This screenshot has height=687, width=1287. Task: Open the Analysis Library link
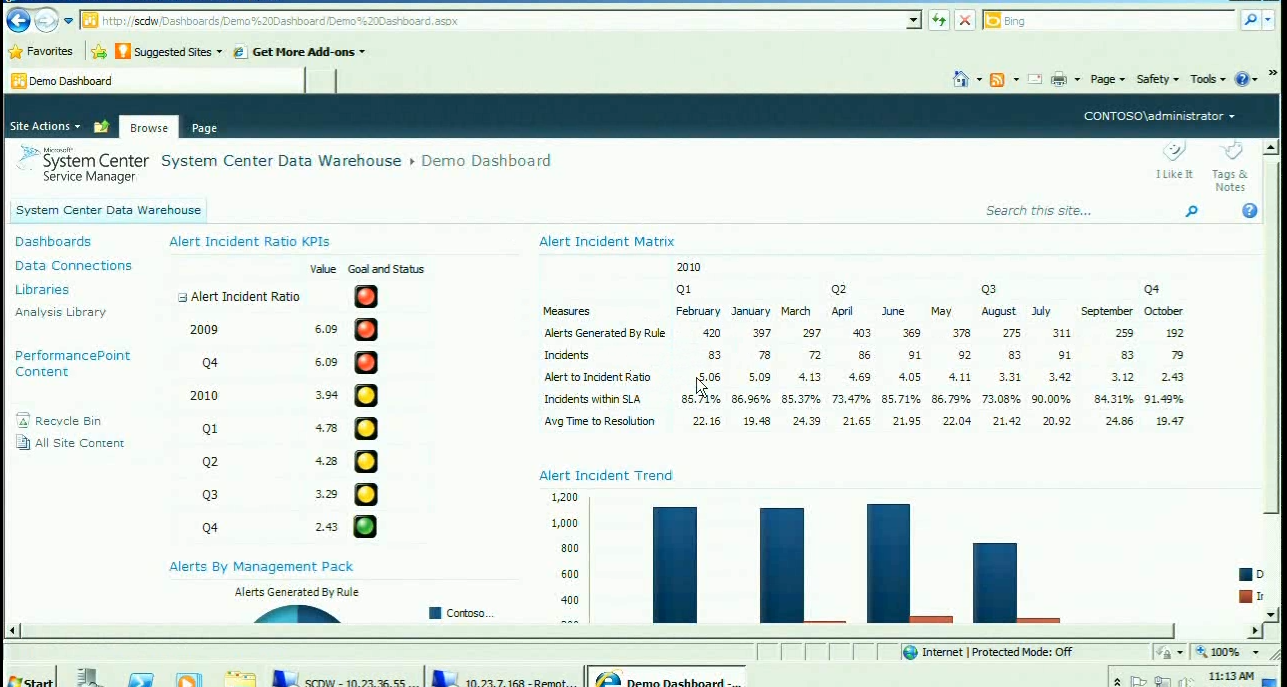[60, 312]
